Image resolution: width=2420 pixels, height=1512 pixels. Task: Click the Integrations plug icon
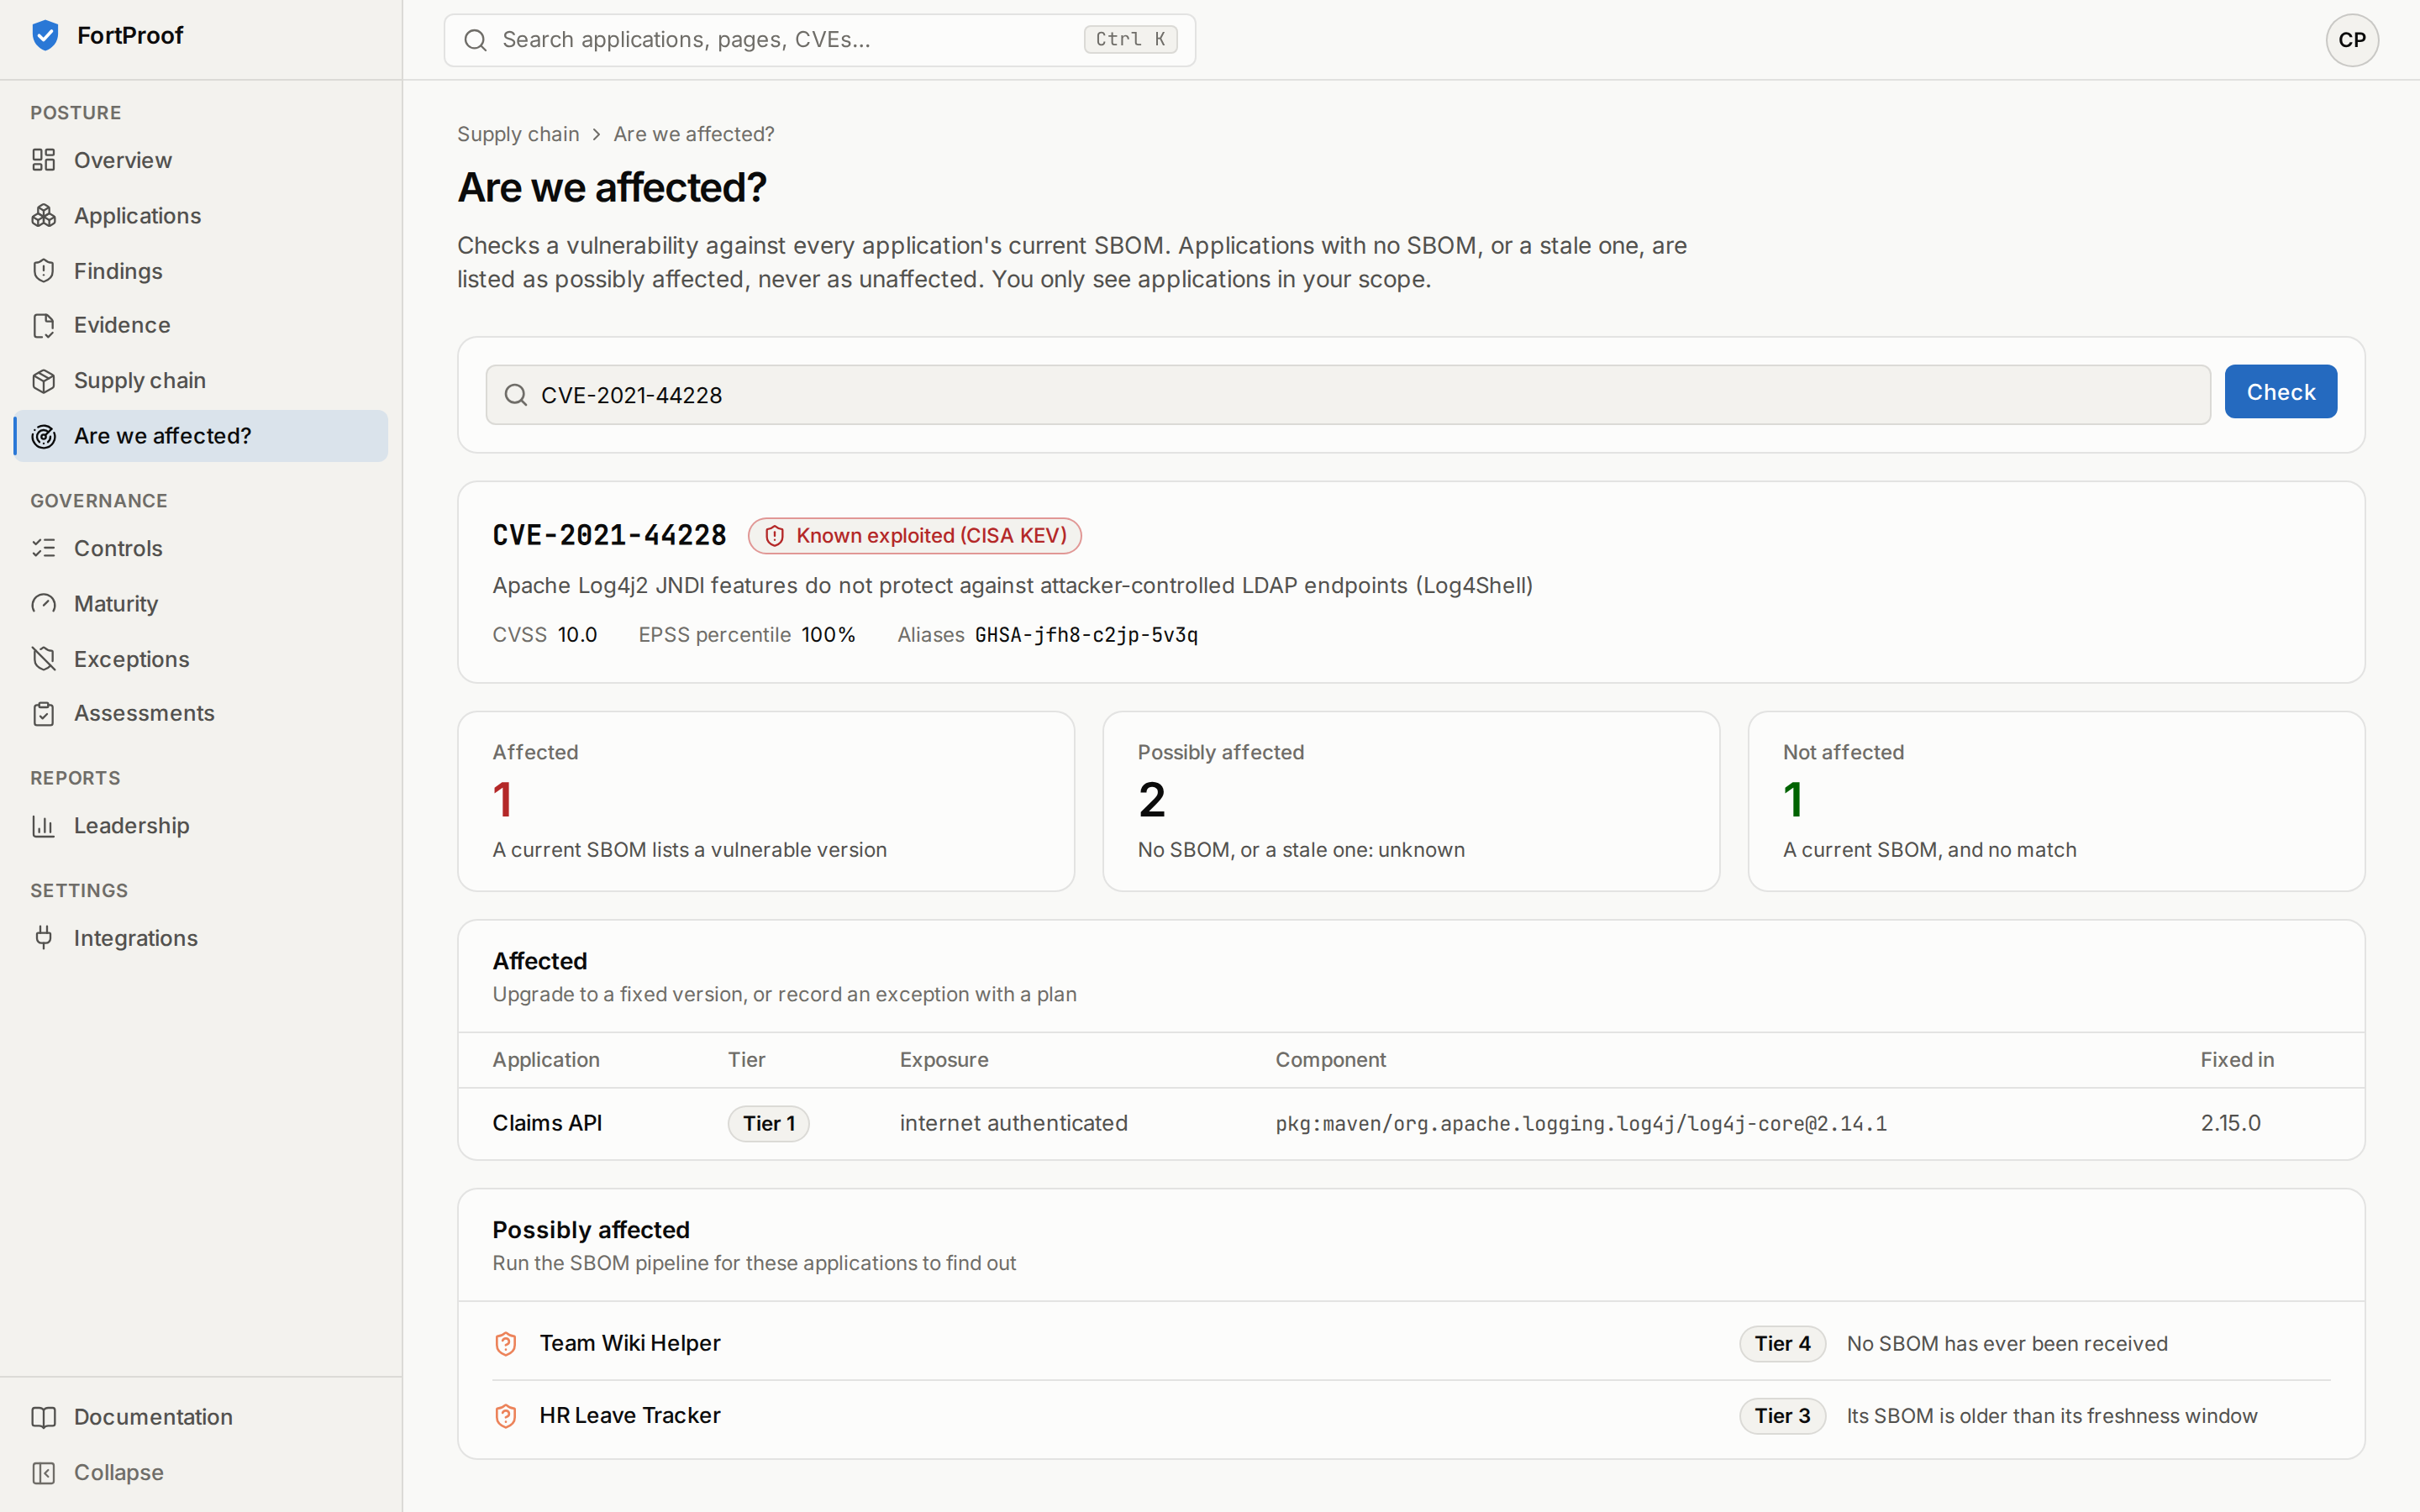[x=43, y=938]
